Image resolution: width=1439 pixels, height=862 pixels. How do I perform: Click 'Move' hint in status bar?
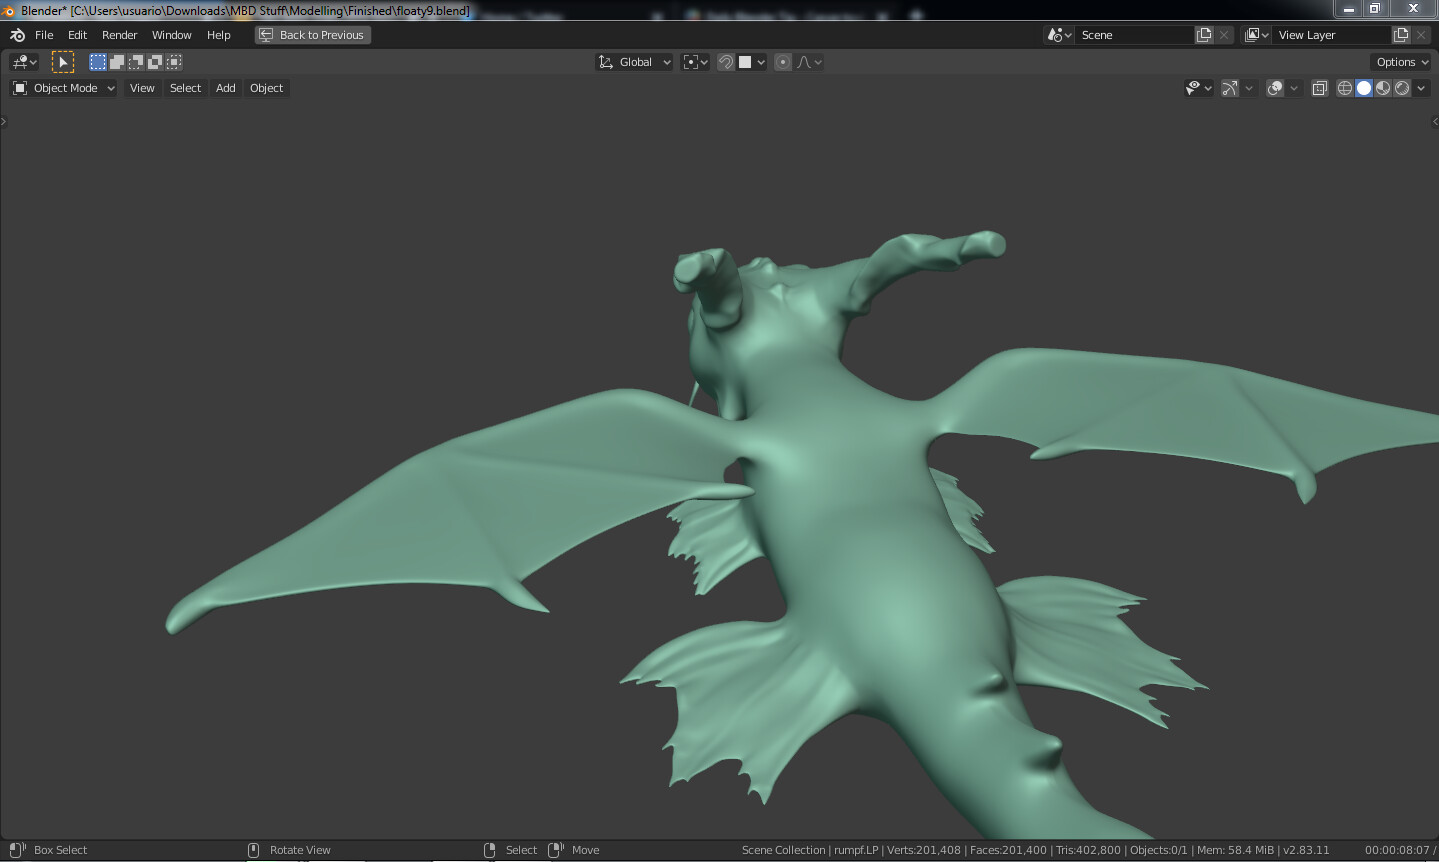tap(585, 850)
